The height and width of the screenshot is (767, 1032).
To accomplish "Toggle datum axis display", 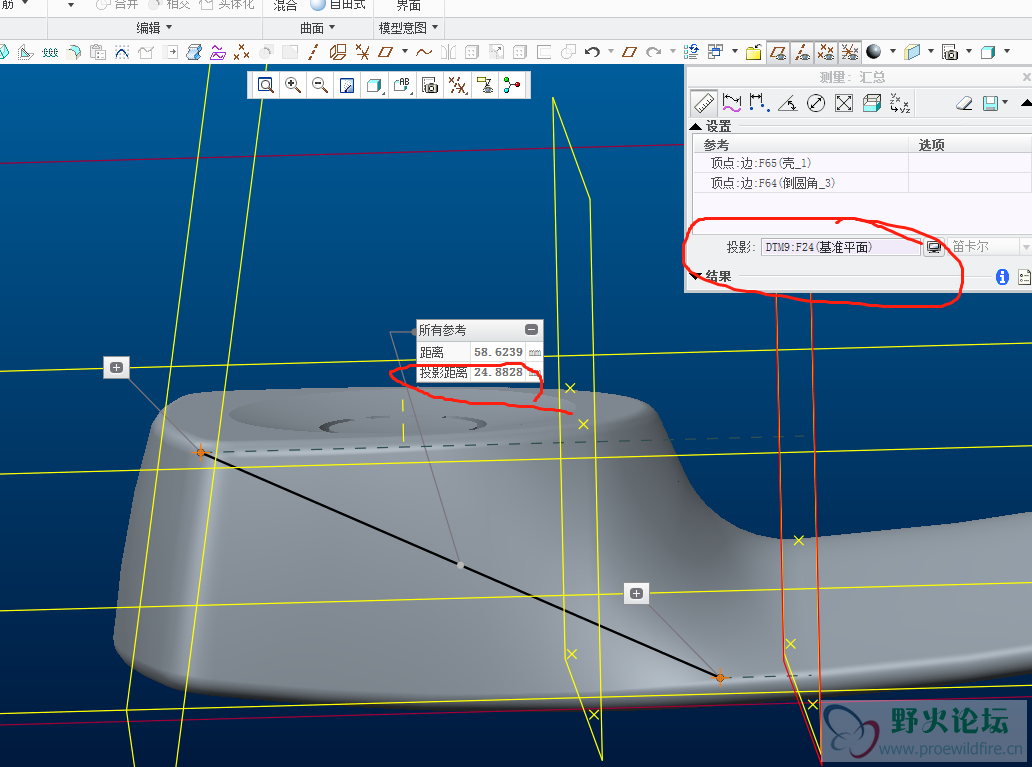I will 802,52.
